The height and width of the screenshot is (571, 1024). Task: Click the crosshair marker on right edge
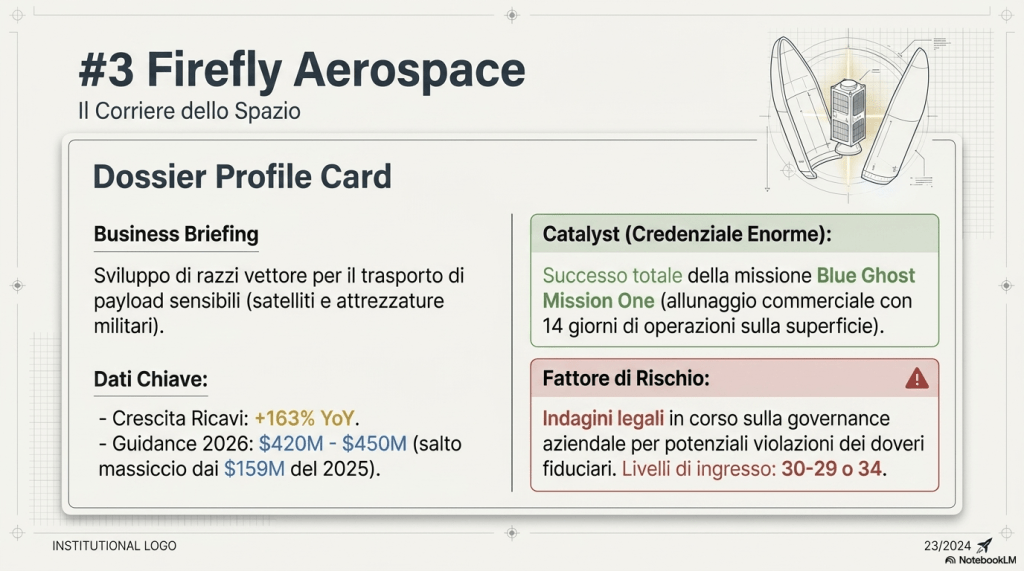pos(1007,285)
